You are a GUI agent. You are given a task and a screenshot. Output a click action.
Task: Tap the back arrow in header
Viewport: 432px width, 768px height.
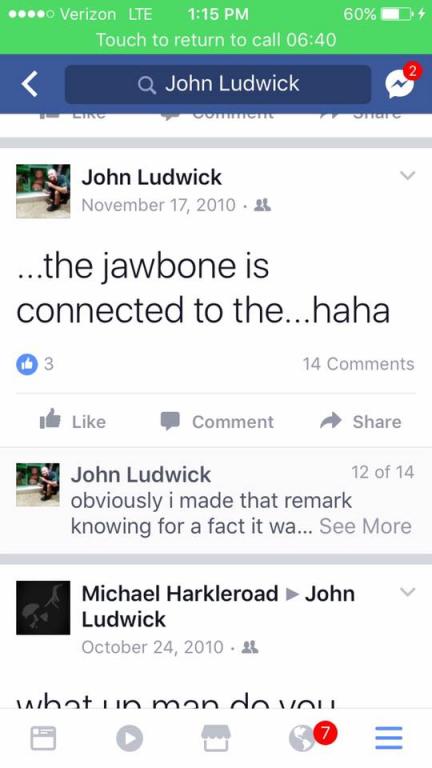click(x=29, y=84)
